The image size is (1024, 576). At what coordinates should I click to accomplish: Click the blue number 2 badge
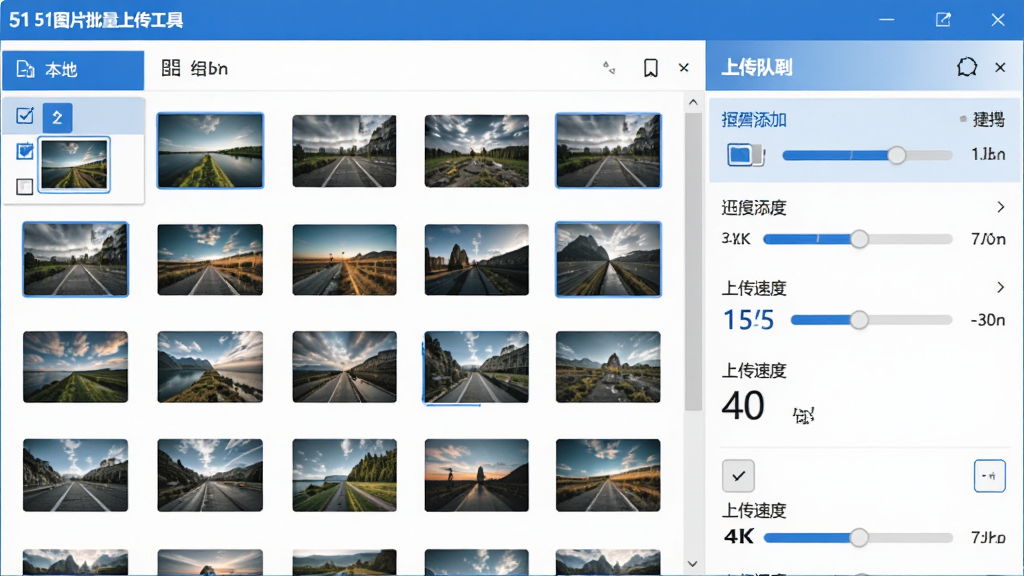57,118
